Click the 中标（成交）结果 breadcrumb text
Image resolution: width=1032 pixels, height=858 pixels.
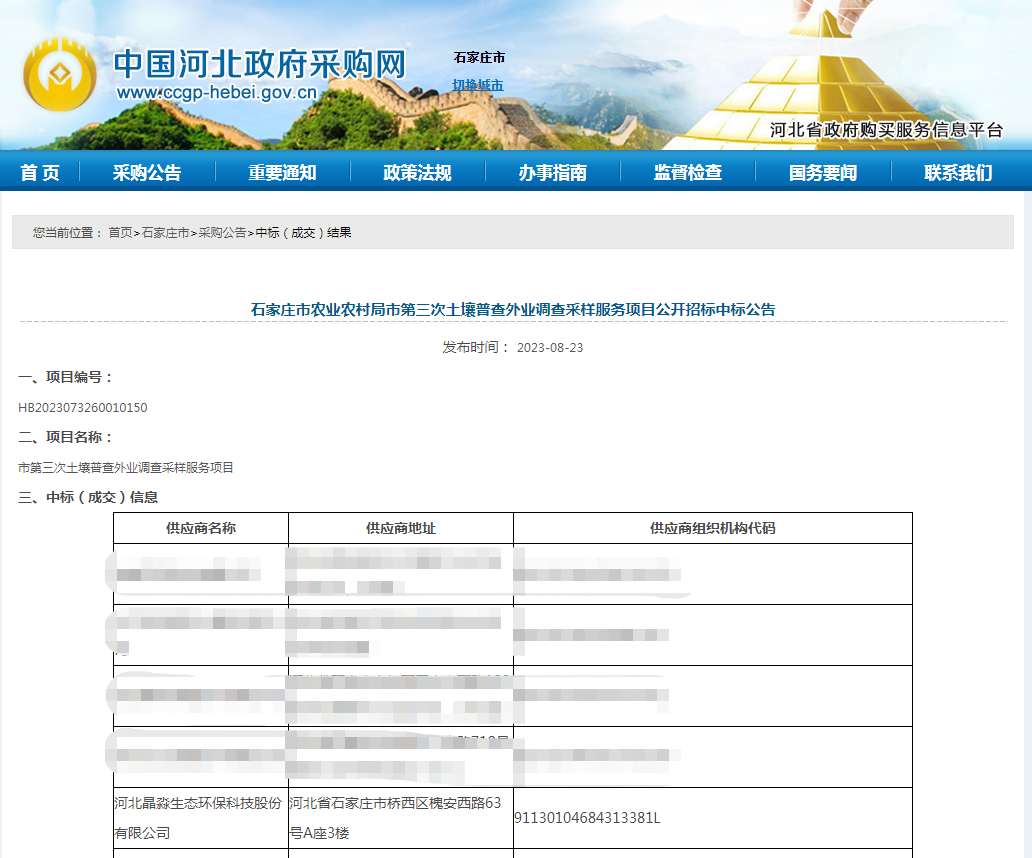[303, 232]
